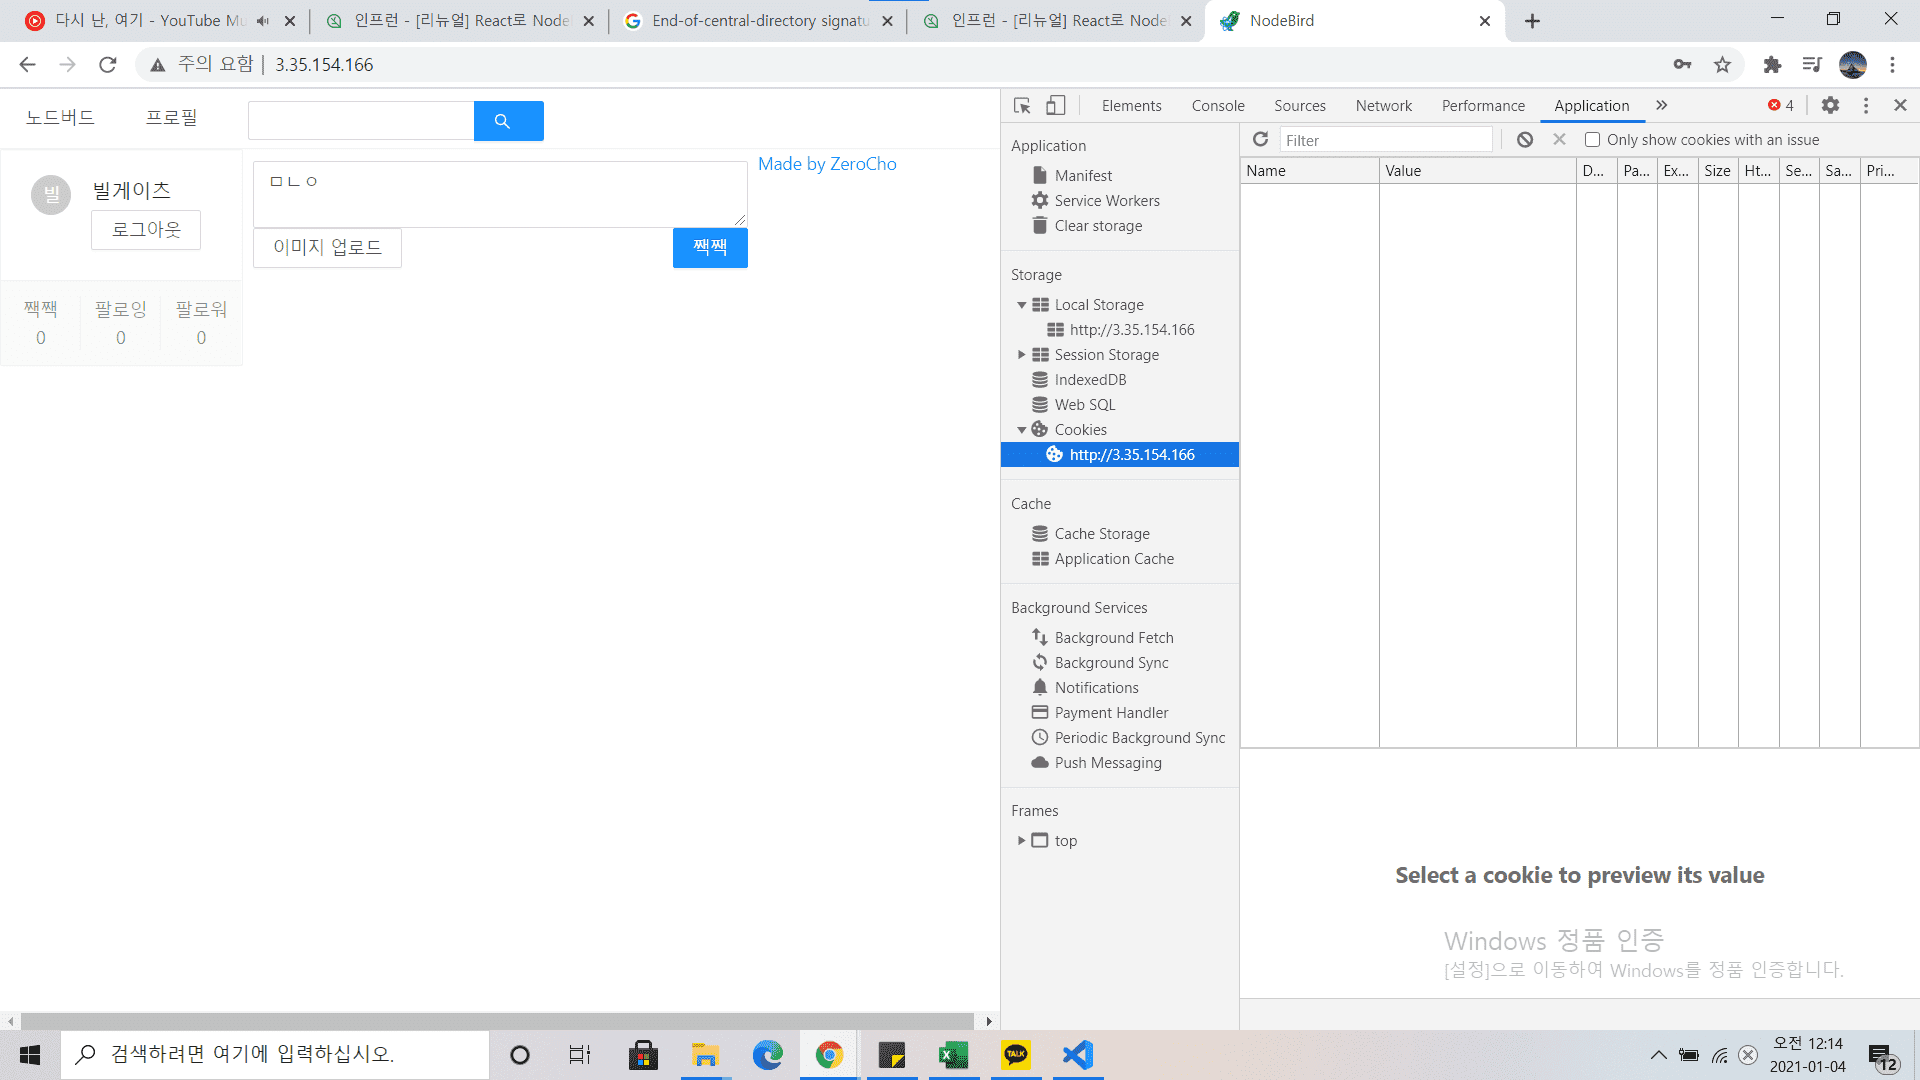
Task: Open the Made by ZeroCho link
Action: point(827,164)
